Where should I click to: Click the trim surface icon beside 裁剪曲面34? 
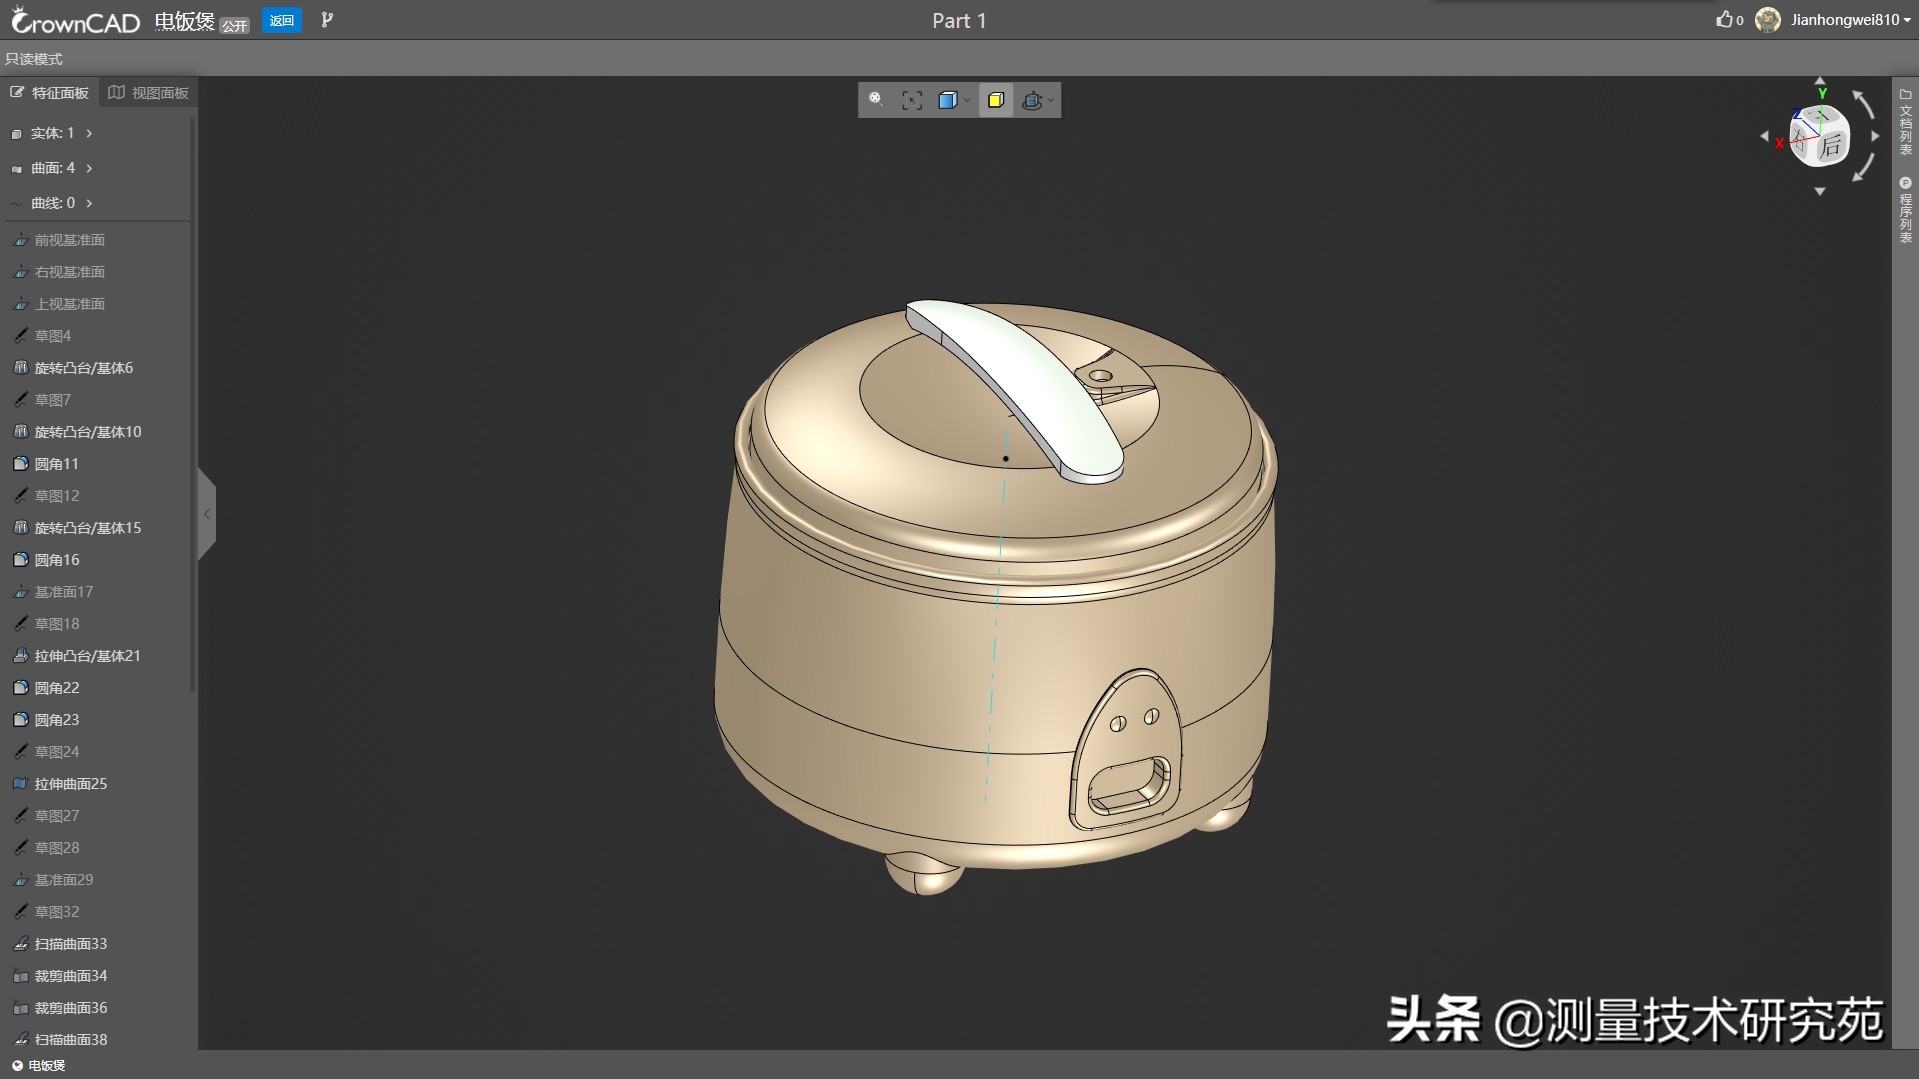(20, 976)
